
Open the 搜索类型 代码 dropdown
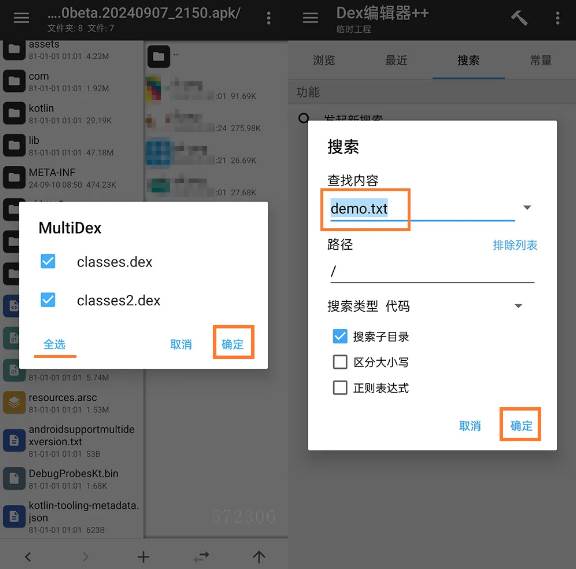[518, 306]
